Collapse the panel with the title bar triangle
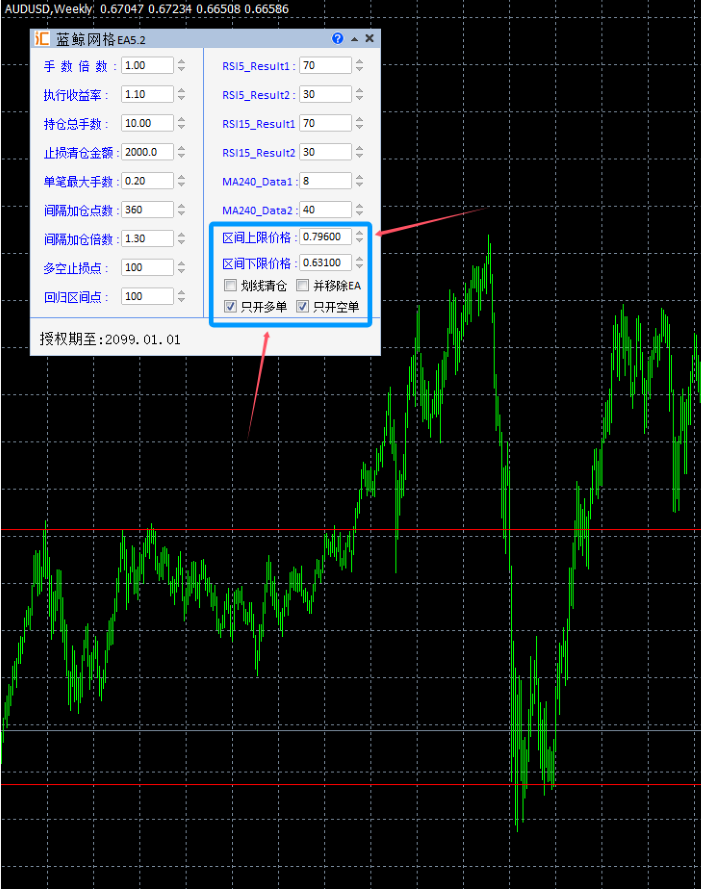This screenshot has height=889, width=701. tap(354, 39)
